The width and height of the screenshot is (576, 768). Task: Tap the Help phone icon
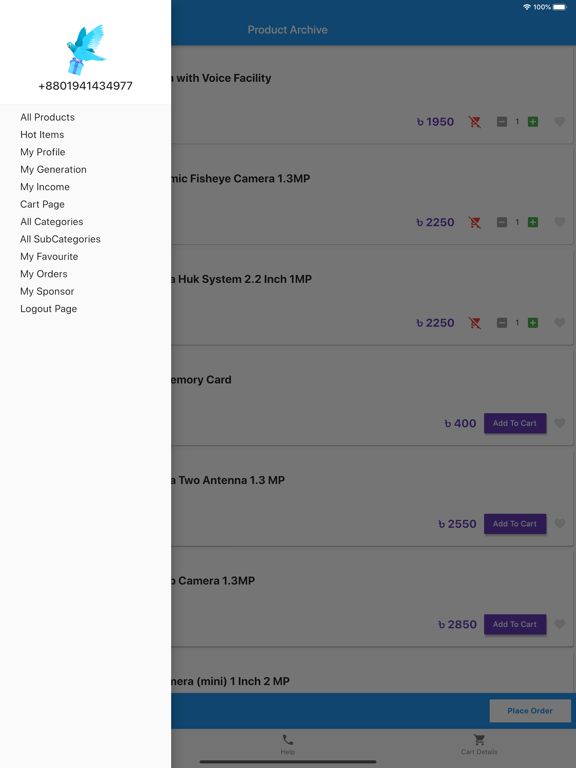288,740
